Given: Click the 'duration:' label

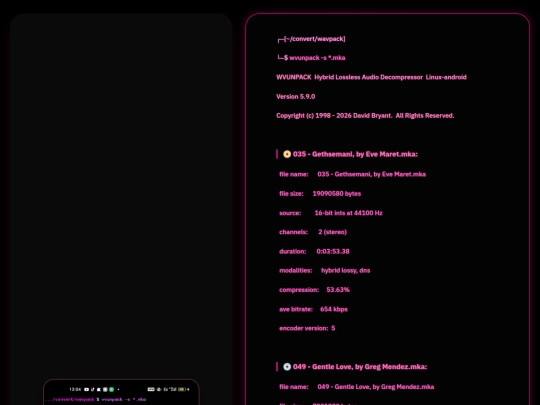Looking at the screenshot, I should pyautogui.click(x=293, y=251).
